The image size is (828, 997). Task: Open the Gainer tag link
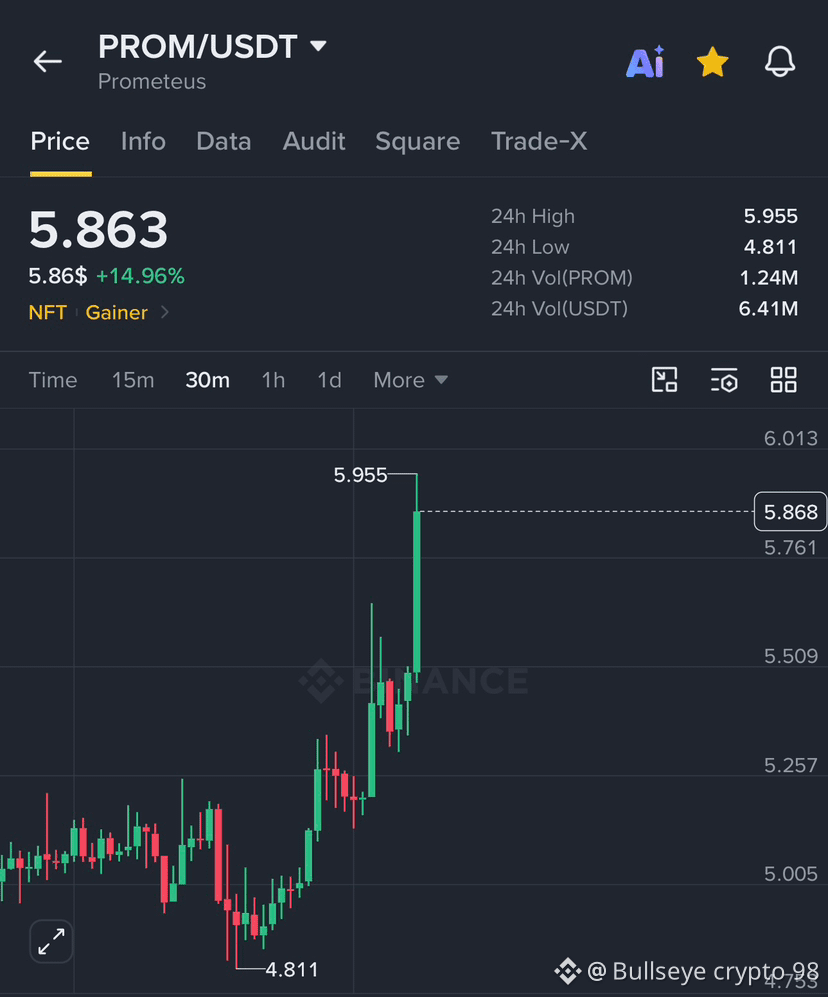116,312
